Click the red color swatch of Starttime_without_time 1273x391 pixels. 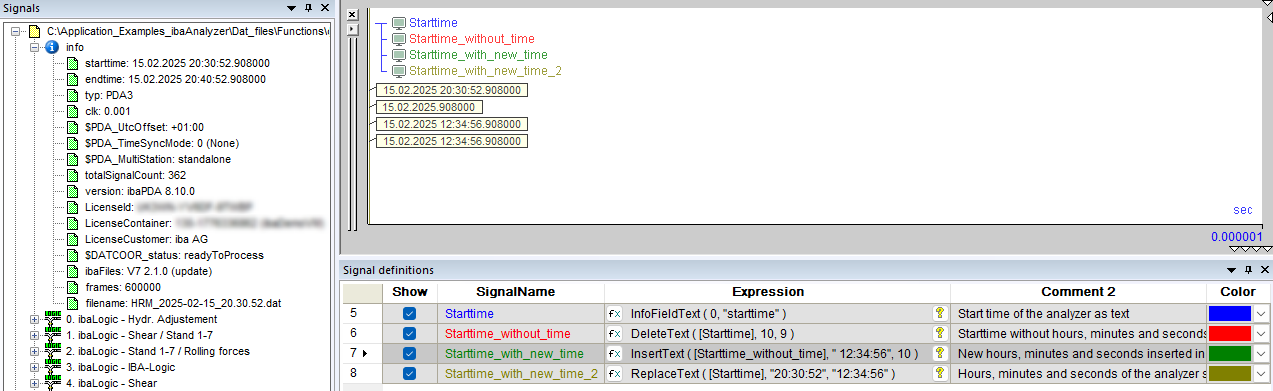pyautogui.click(x=1230, y=333)
